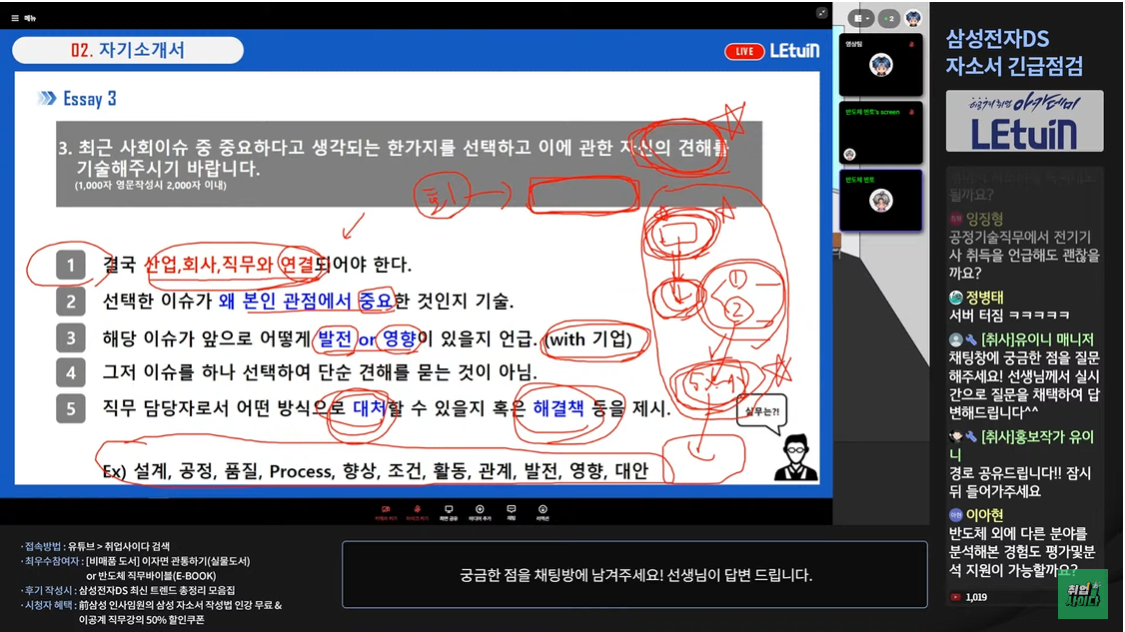Open the layout view dropdown
This screenshot has height=632, width=1125.
coord(860,18)
